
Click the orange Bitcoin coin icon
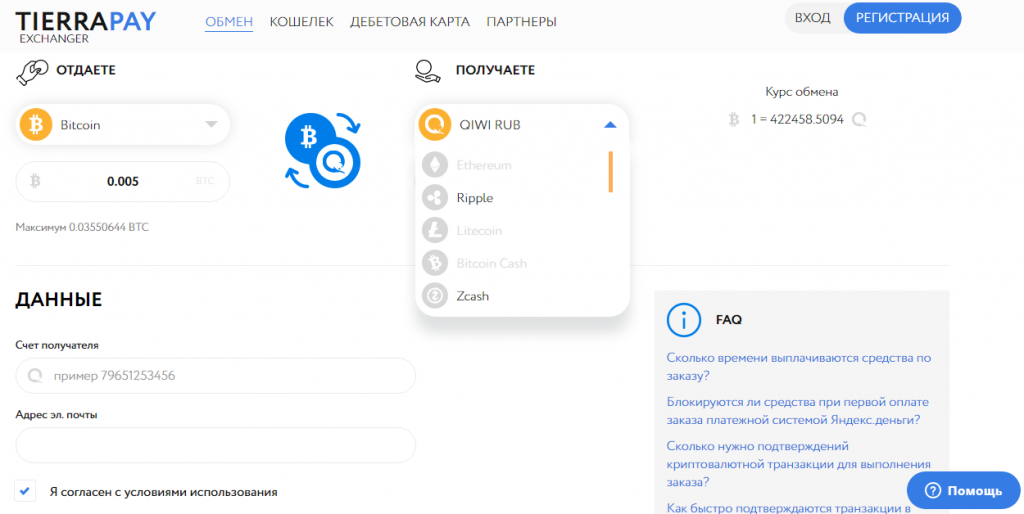(x=36, y=125)
